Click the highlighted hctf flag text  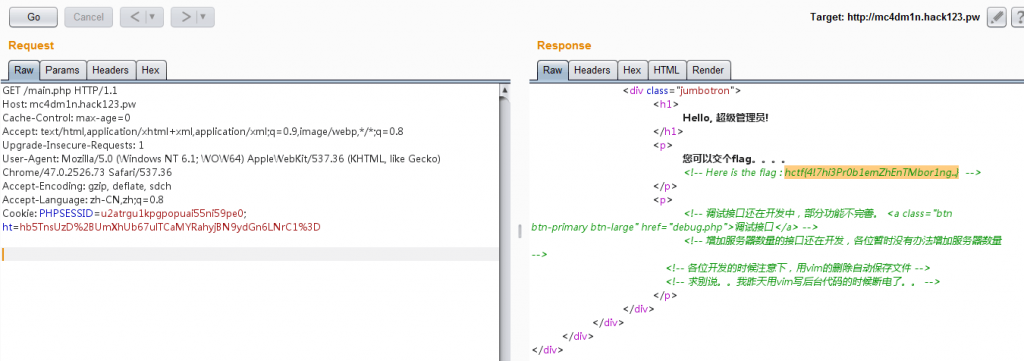click(871, 172)
